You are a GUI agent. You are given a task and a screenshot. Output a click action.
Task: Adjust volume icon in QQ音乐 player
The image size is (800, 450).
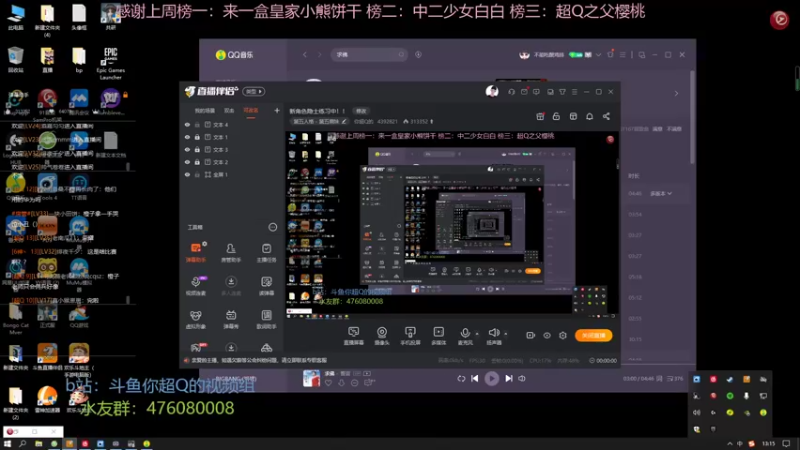[x=522, y=379]
